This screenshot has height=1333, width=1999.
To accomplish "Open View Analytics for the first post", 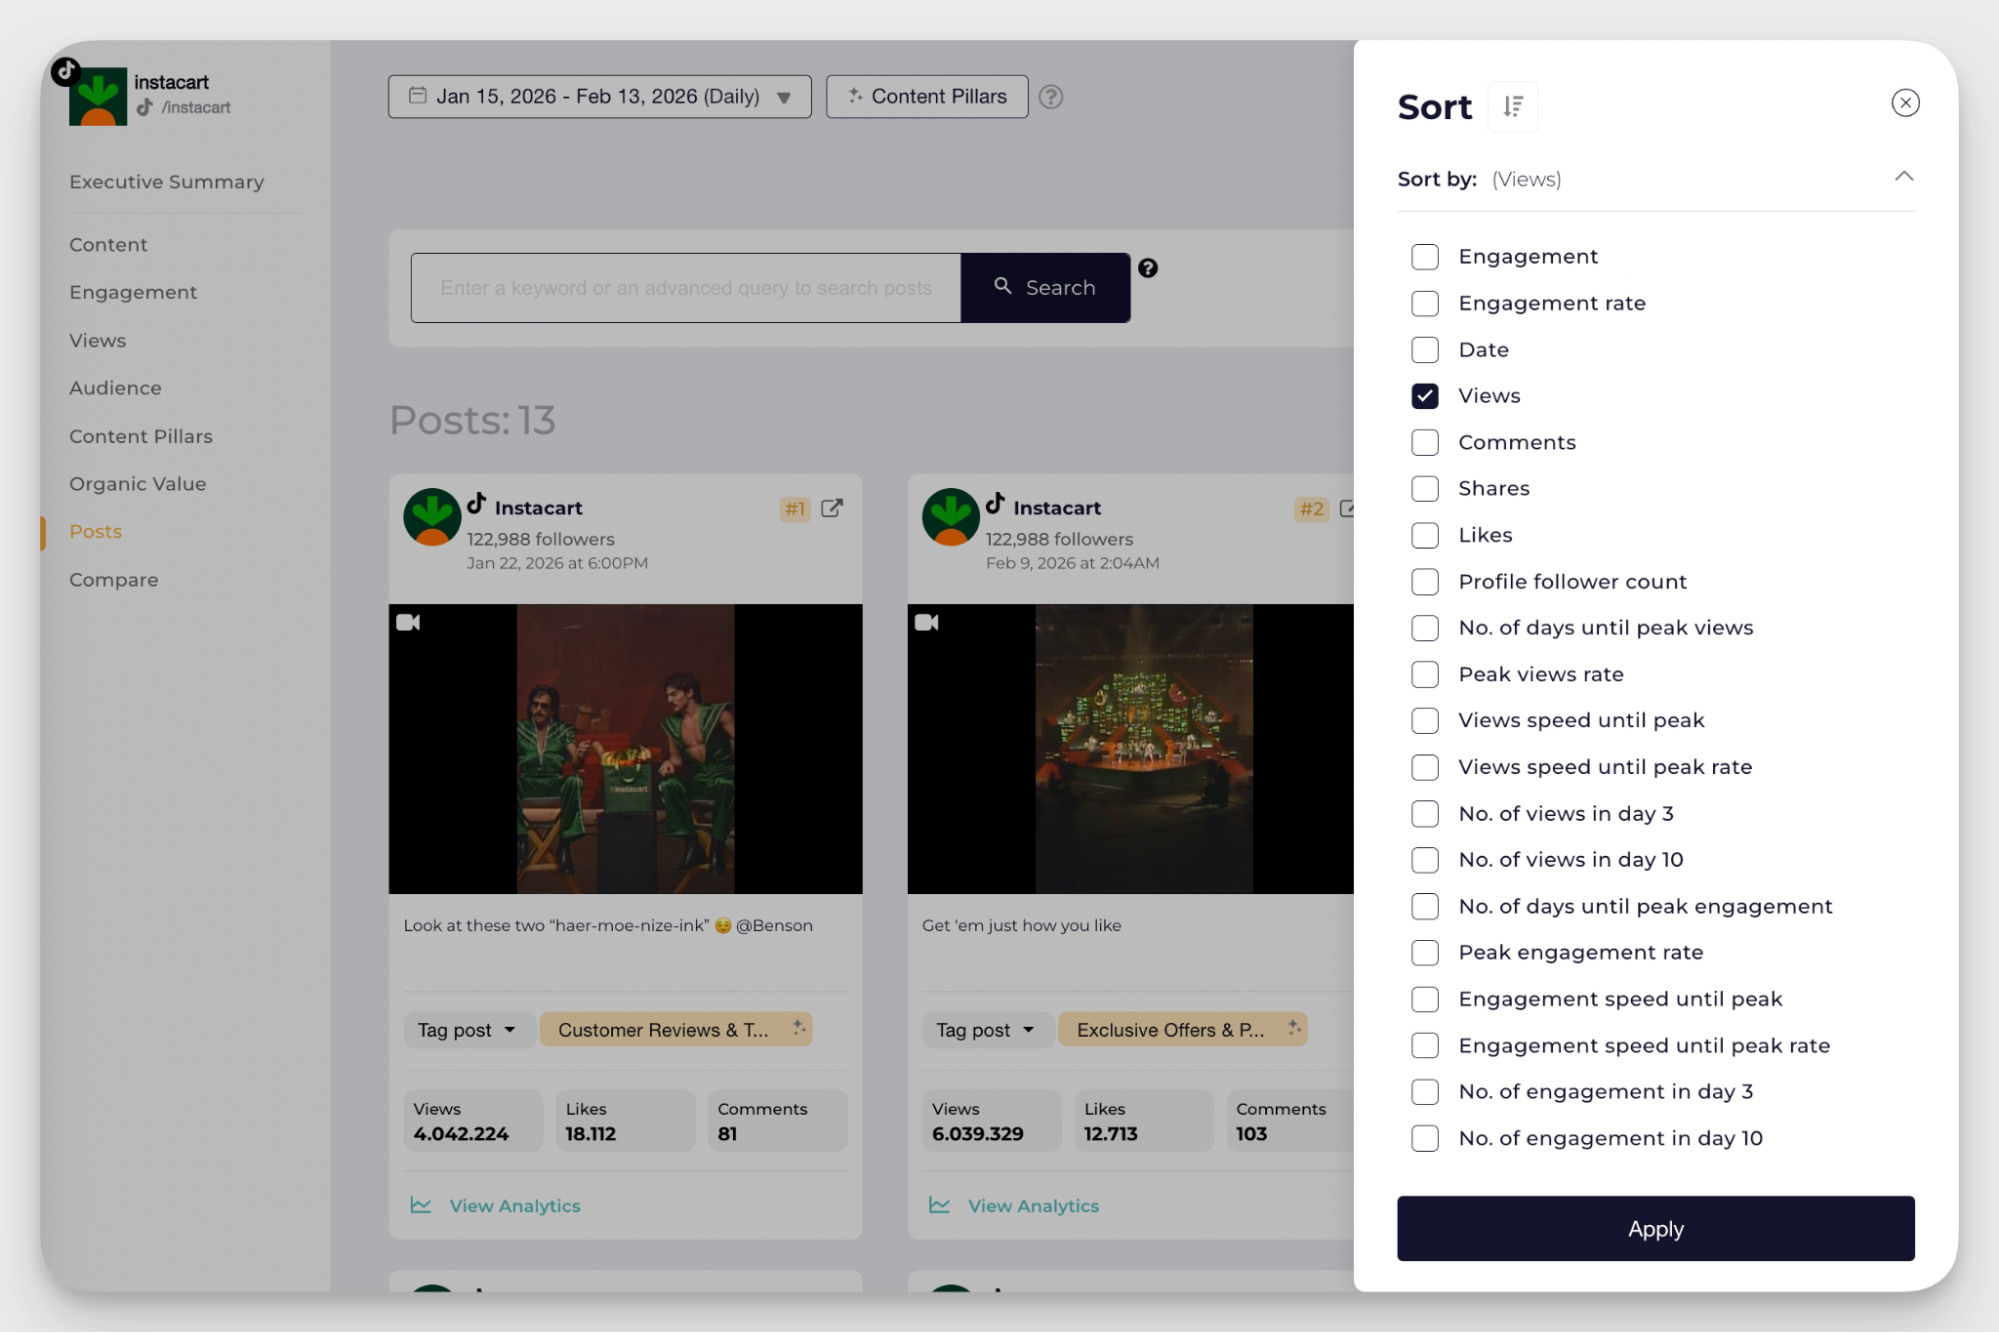I will [x=514, y=1205].
